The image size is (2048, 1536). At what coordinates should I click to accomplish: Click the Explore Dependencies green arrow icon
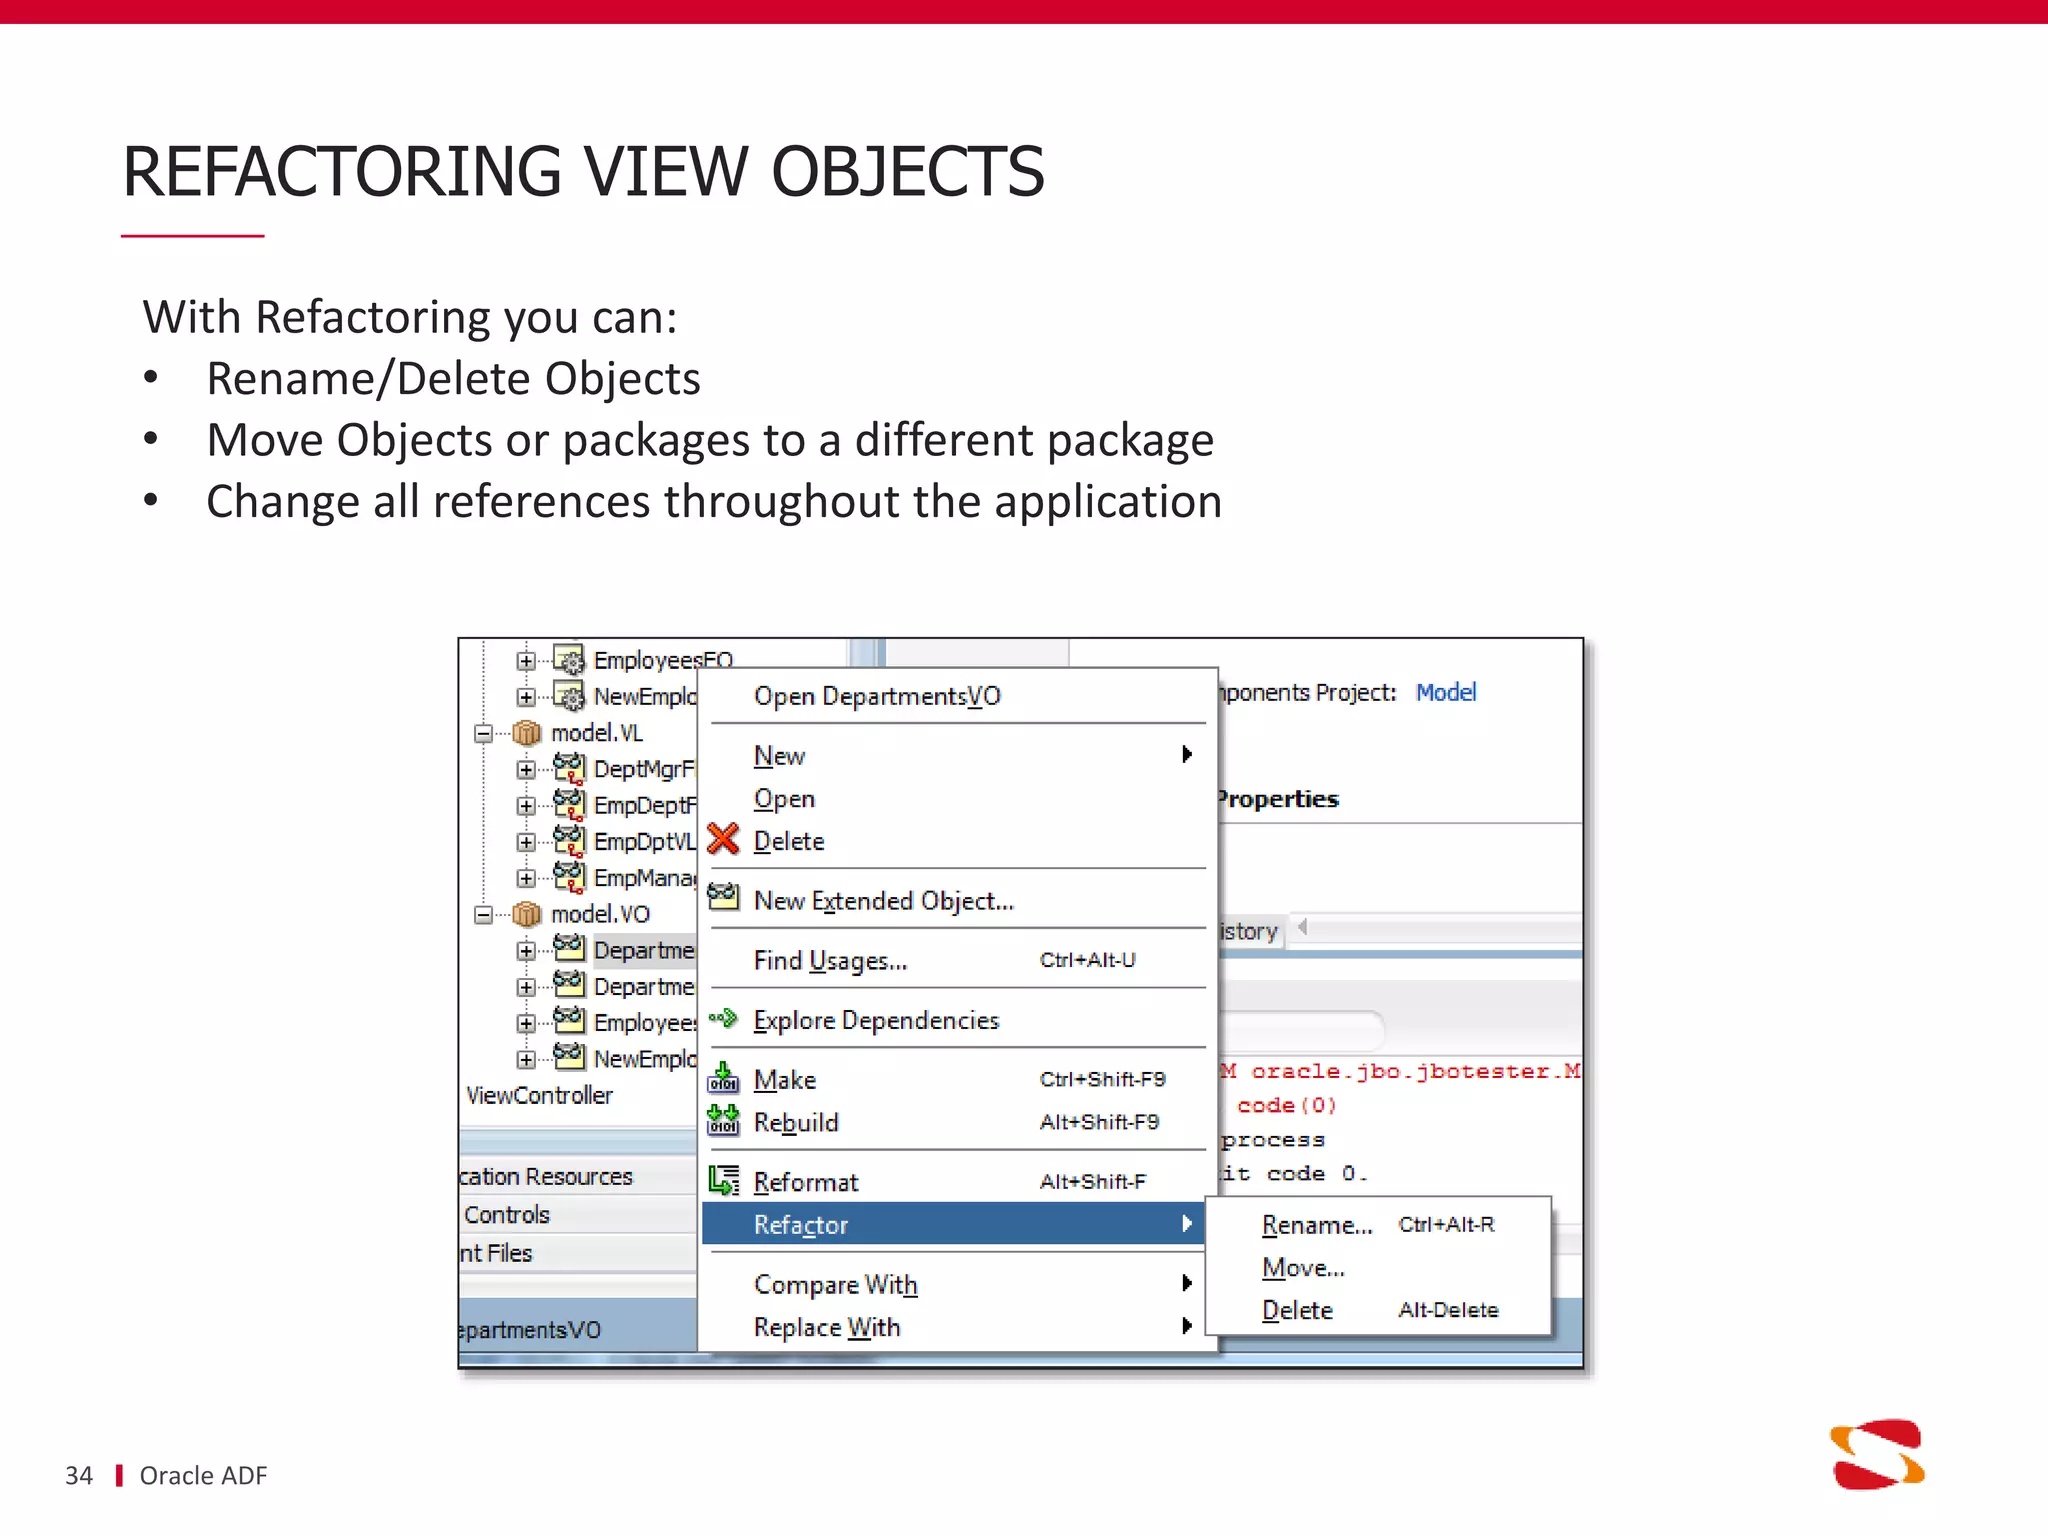point(723,1019)
